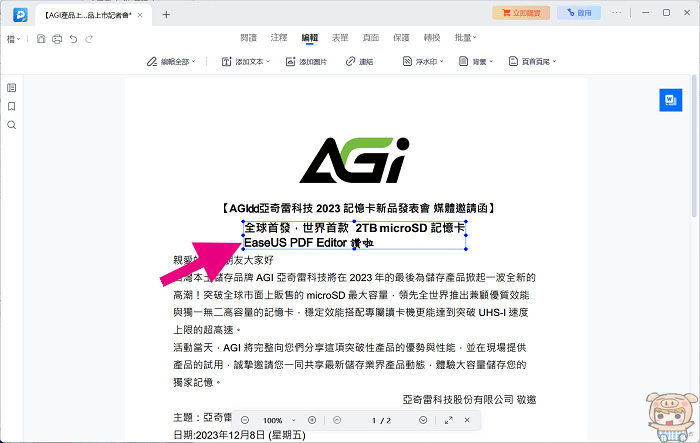The width and height of the screenshot is (700, 443).
Task: Click the zoom in plus icon
Action: tap(312, 420)
